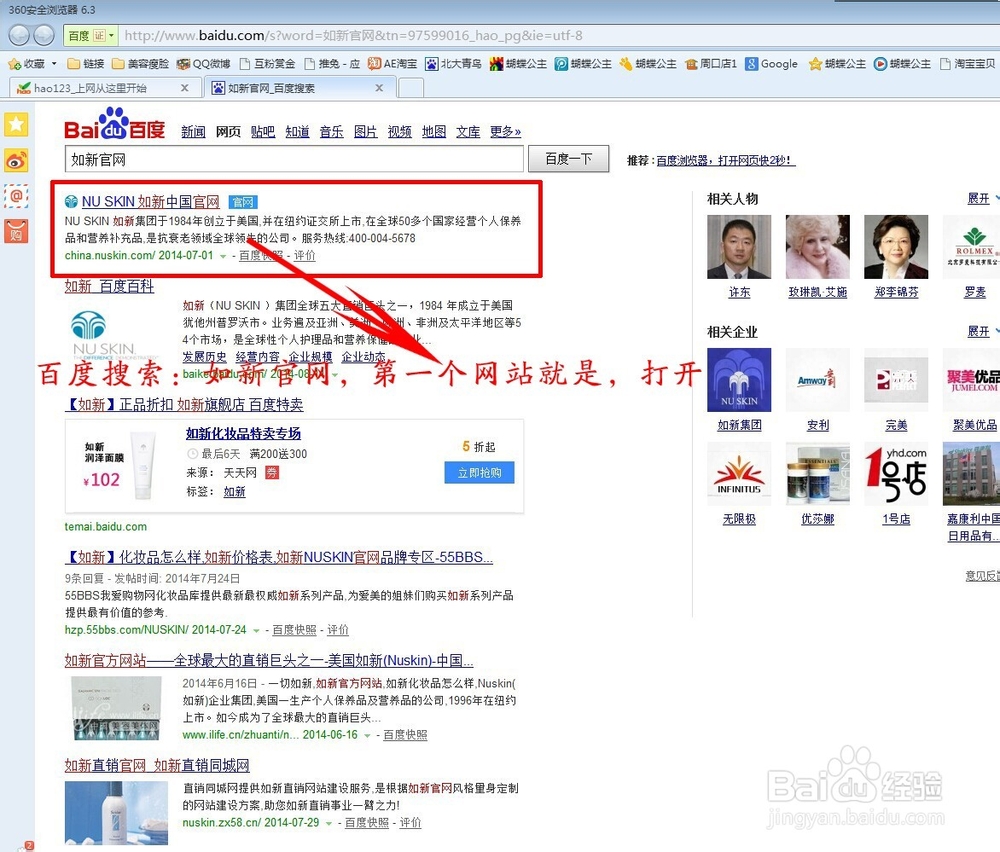Open the 更多» category link
The image size is (1000, 852).
[505, 131]
